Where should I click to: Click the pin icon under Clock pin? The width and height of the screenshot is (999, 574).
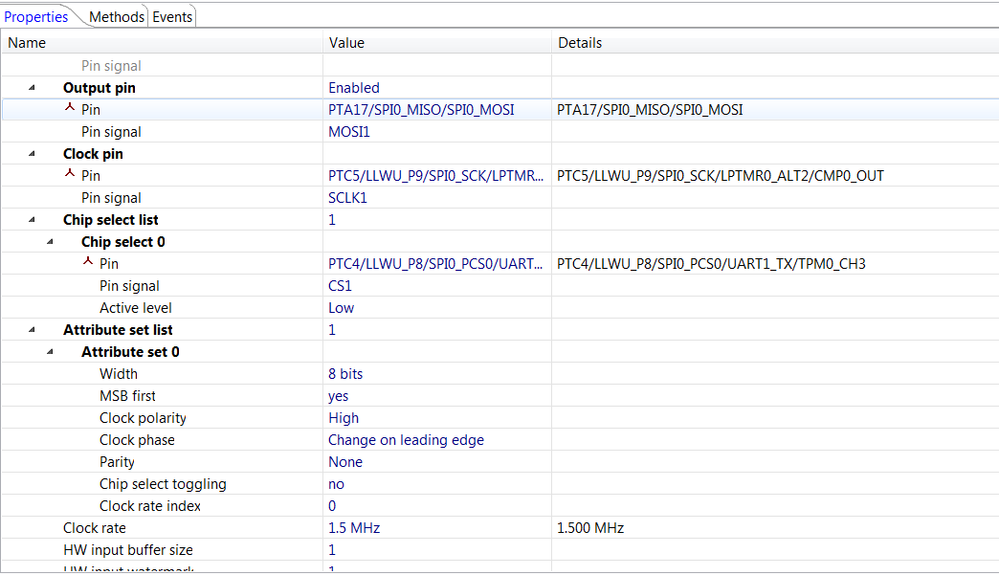(x=70, y=175)
